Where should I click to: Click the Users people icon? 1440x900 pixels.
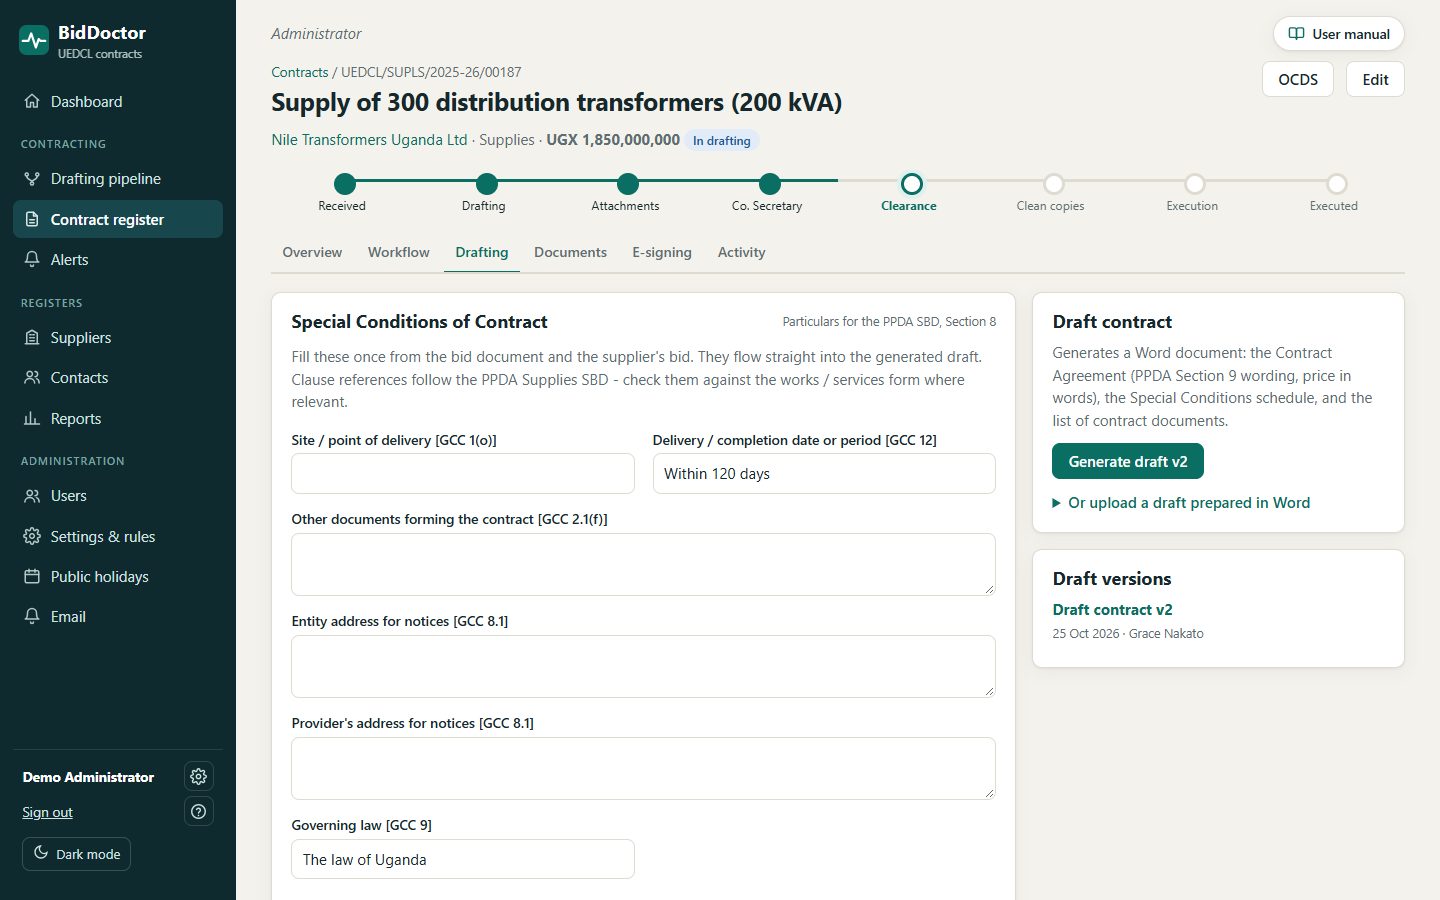32,496
